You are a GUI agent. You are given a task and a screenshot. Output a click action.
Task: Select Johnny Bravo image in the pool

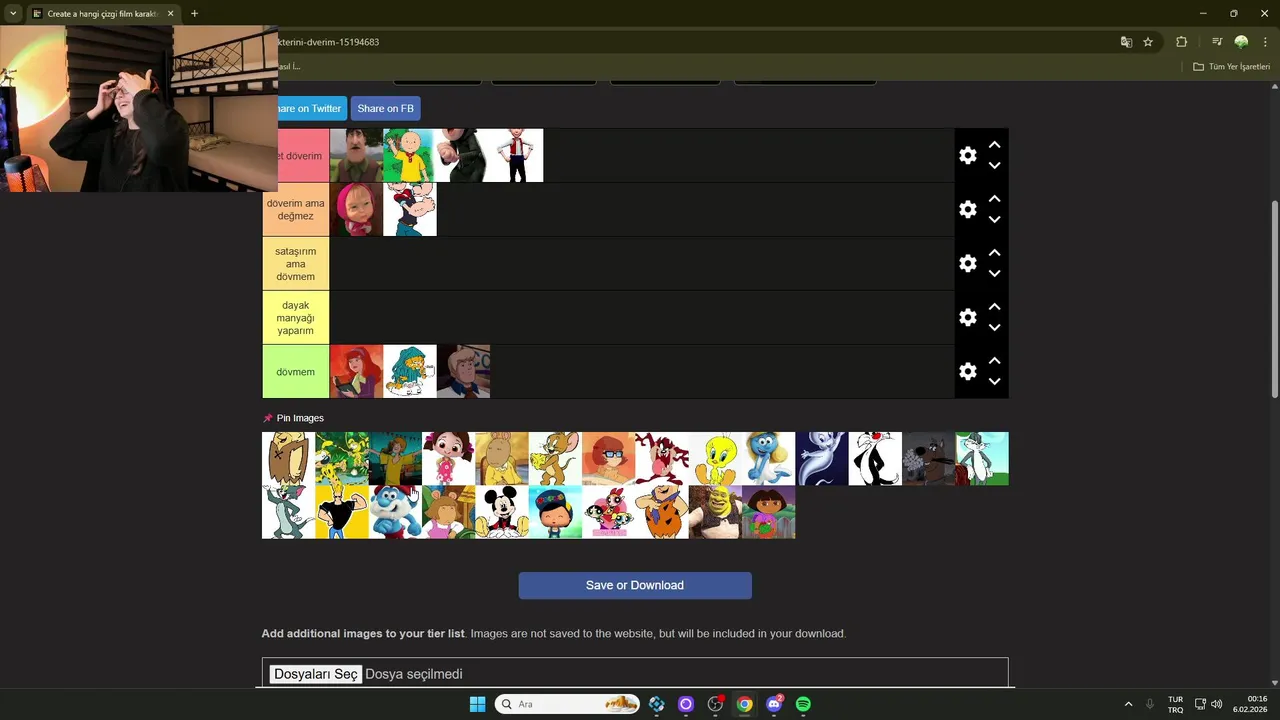pyautogui.click(x=342, y=512)
